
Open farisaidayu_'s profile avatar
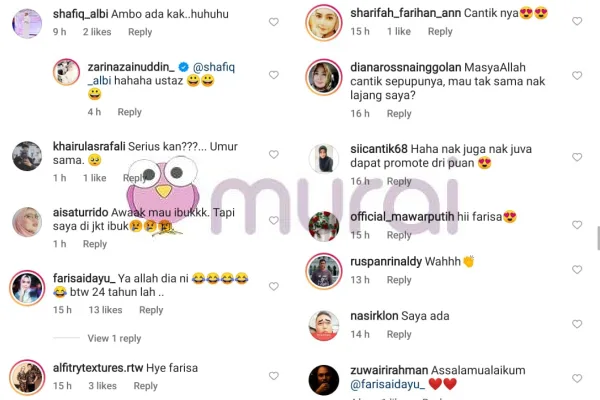pyautogui.click(x=27, y=288)
